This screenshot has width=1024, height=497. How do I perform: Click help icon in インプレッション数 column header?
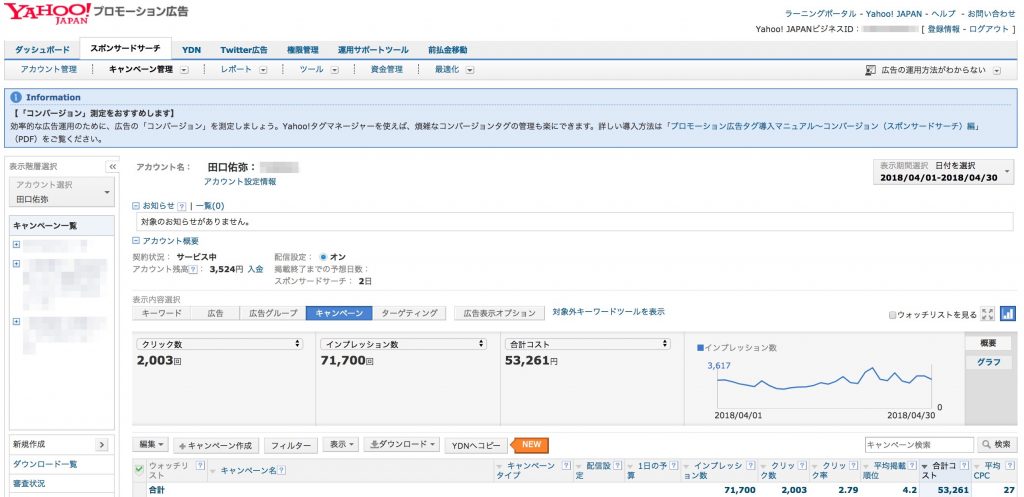coord(750,466)
